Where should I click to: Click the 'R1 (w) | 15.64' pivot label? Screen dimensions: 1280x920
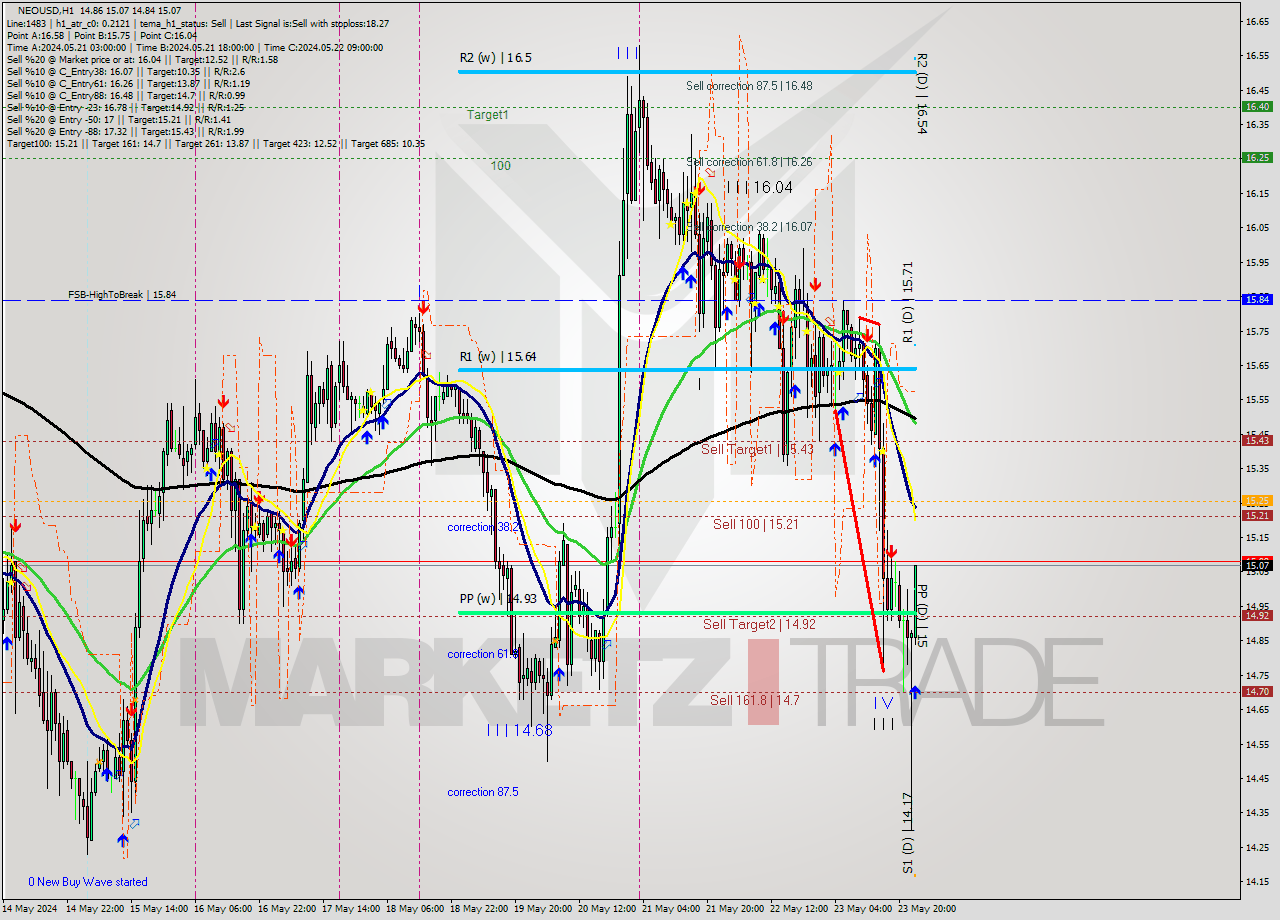click(x=498, y=356)
